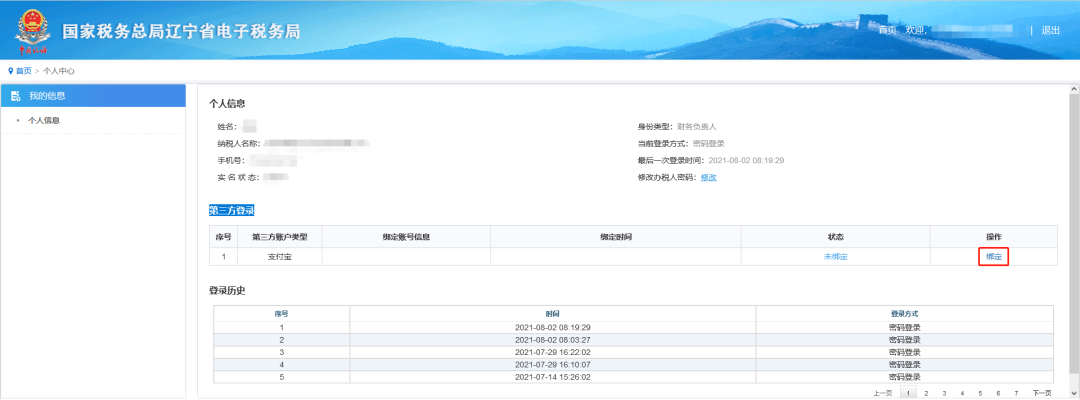Click the 绑定账号信息 column header
This screenshot has height=400, width=1080.
point(406,237)
